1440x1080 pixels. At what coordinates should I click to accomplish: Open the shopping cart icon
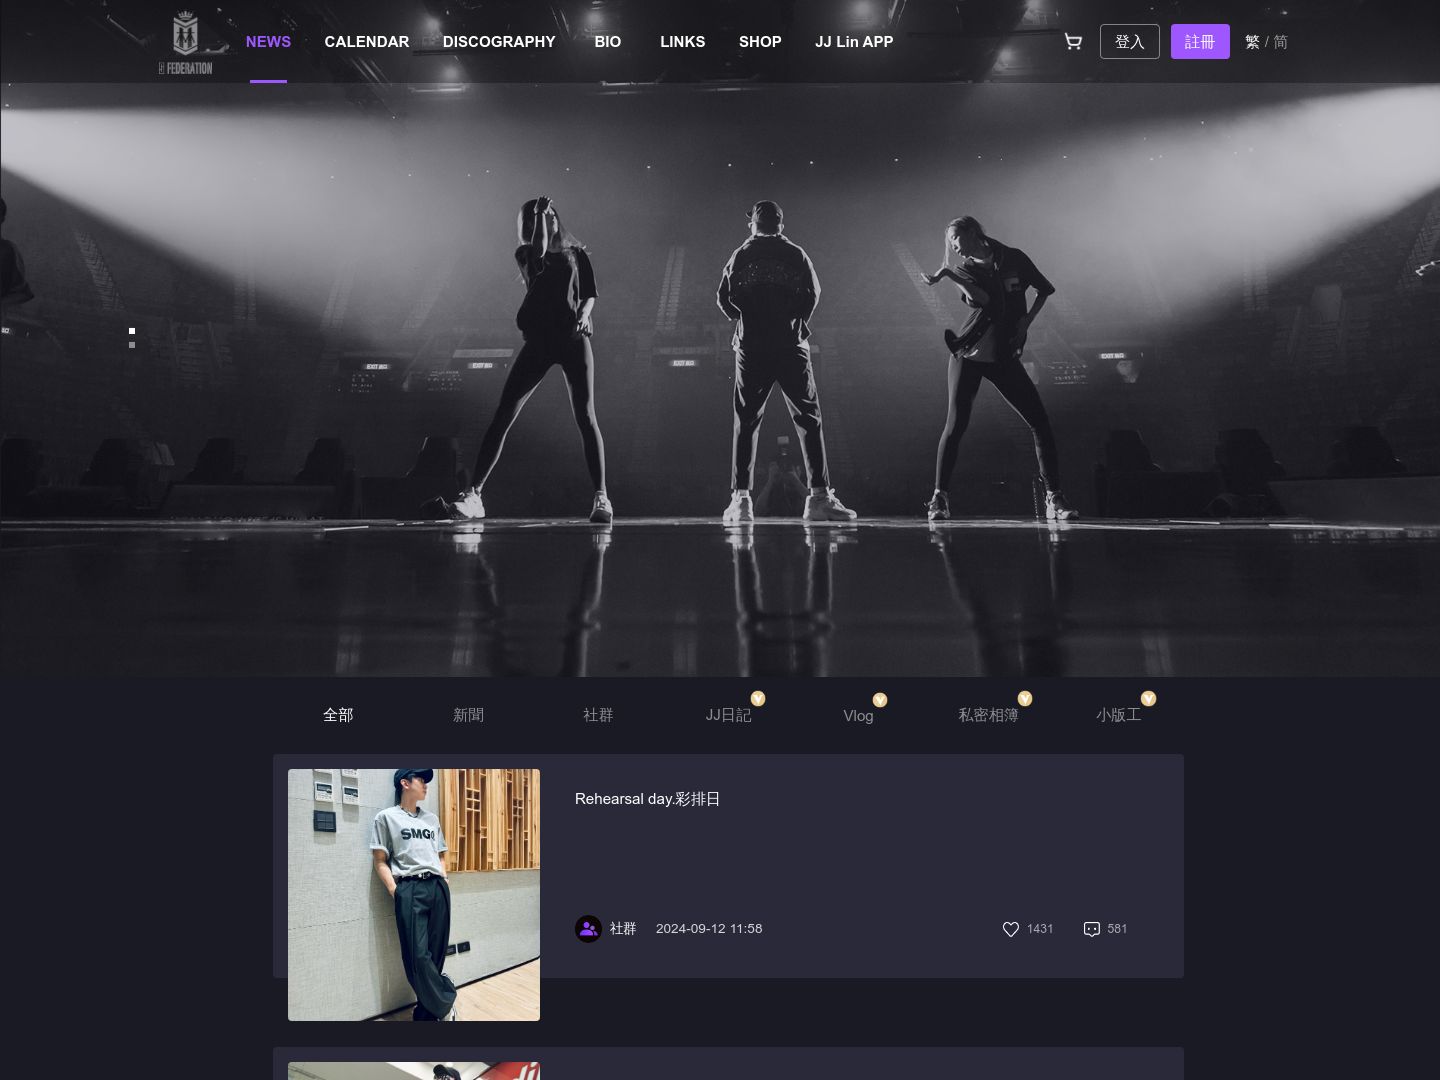1073,41
